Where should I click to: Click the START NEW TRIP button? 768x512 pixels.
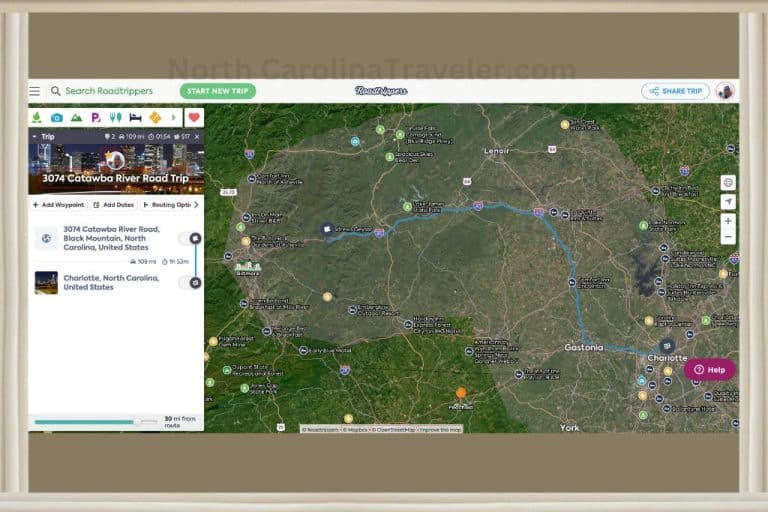(x=218, y=91)
